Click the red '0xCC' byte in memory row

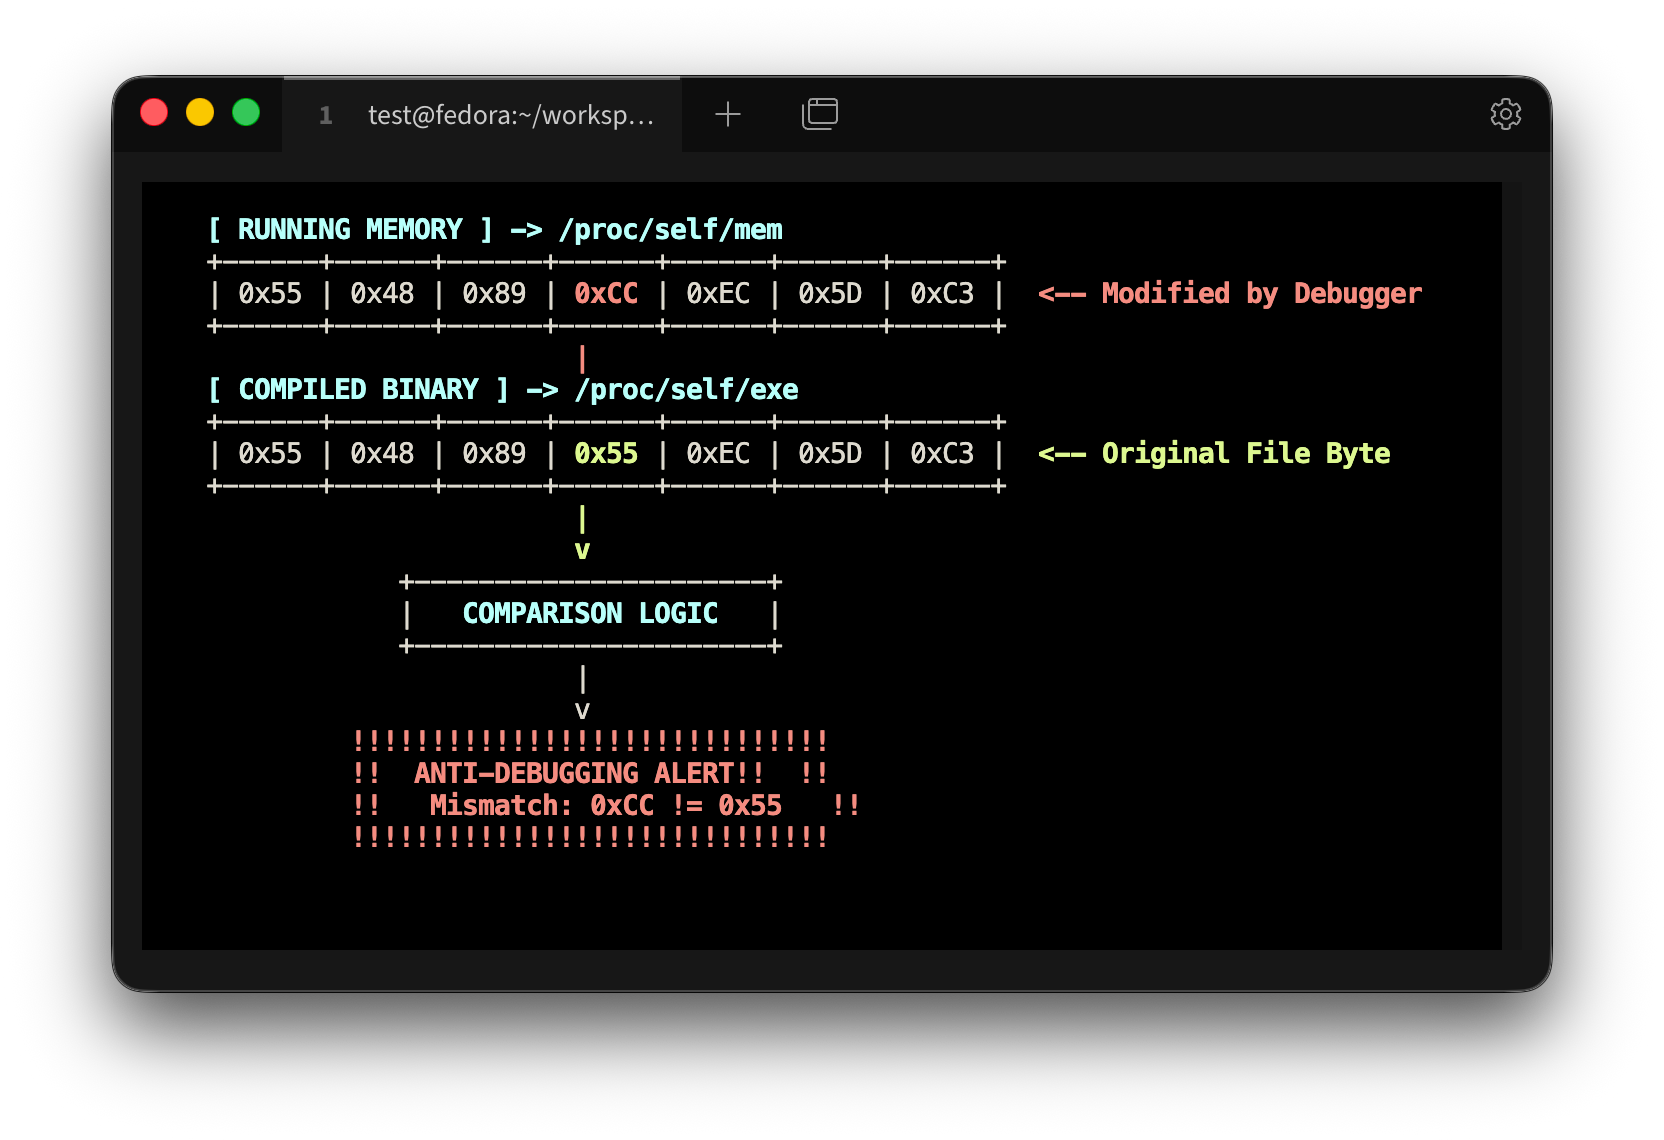click(606, 294)
